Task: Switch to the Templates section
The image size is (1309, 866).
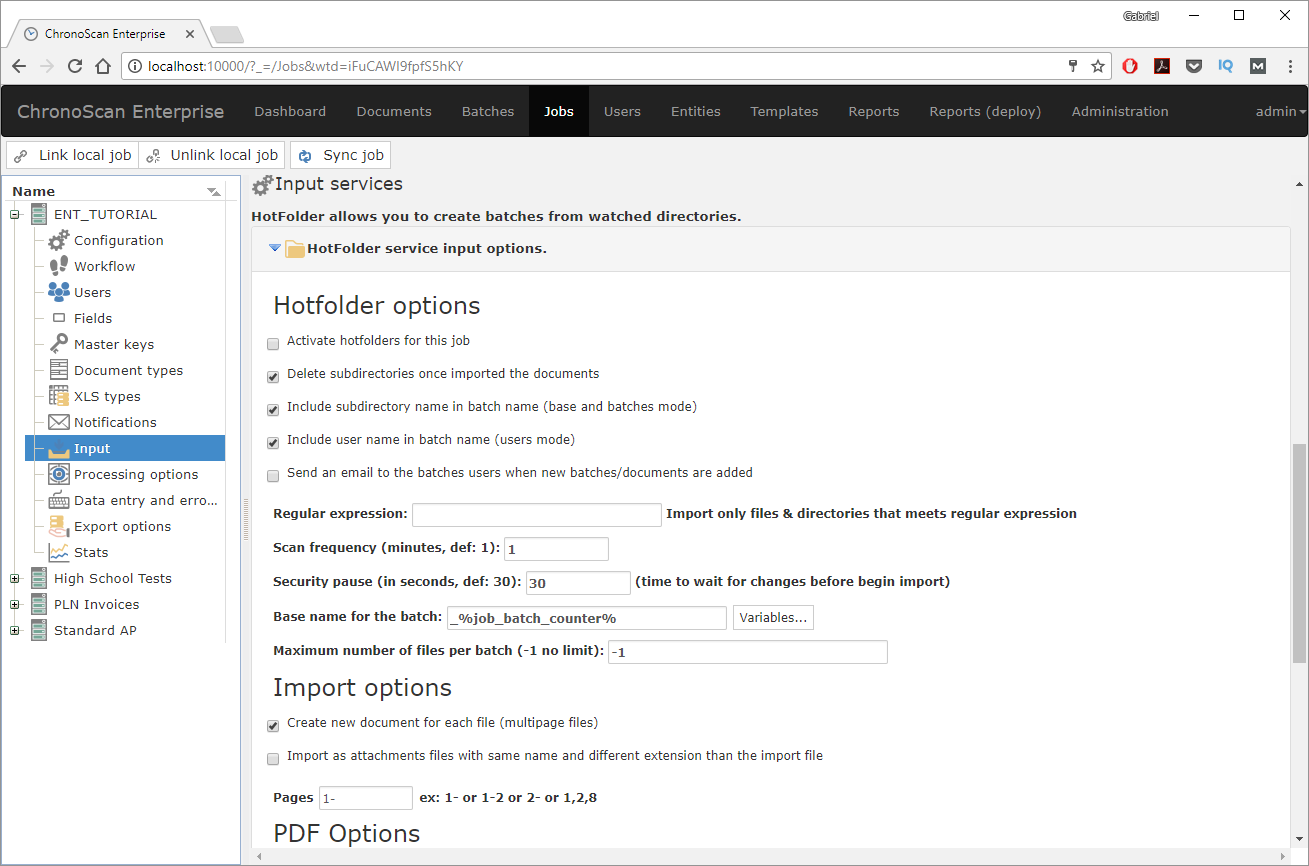Action: [x=784, y=111]
